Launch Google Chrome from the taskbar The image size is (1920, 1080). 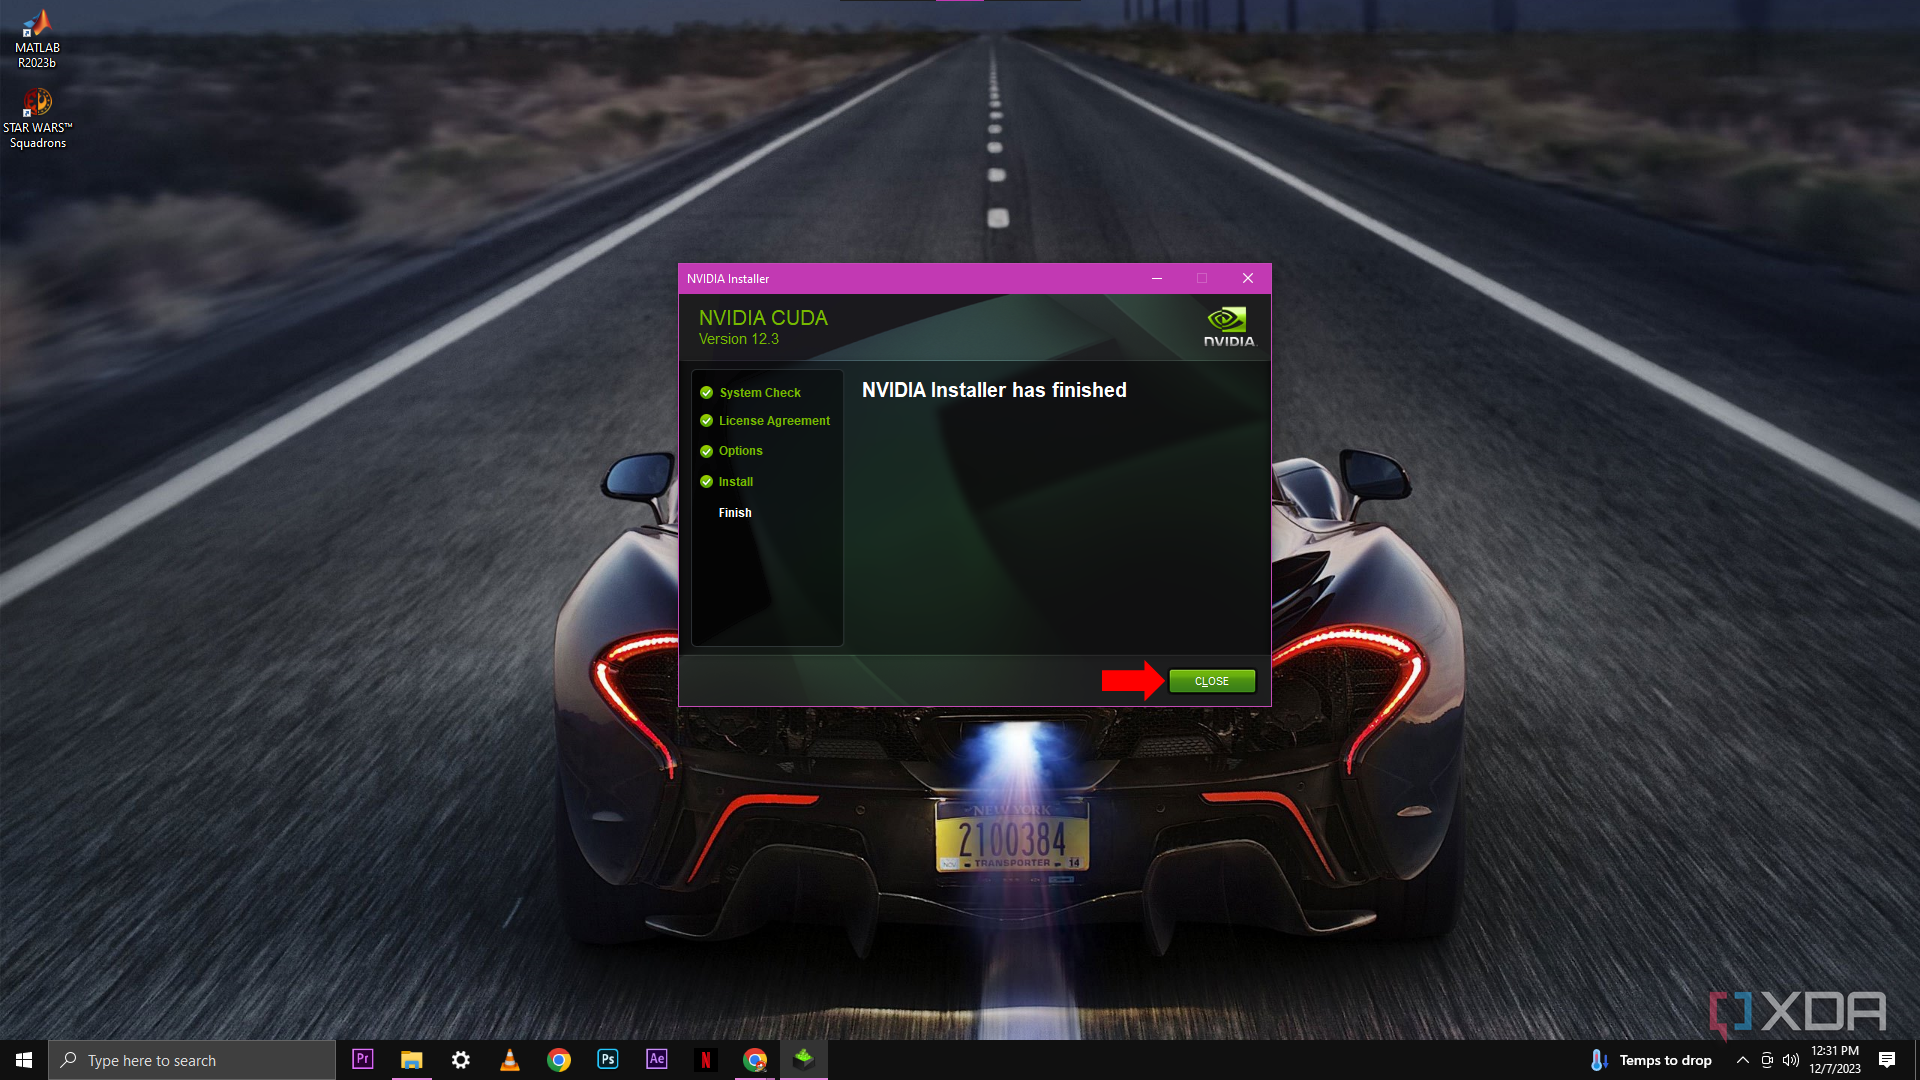[x=558, y=1059]
